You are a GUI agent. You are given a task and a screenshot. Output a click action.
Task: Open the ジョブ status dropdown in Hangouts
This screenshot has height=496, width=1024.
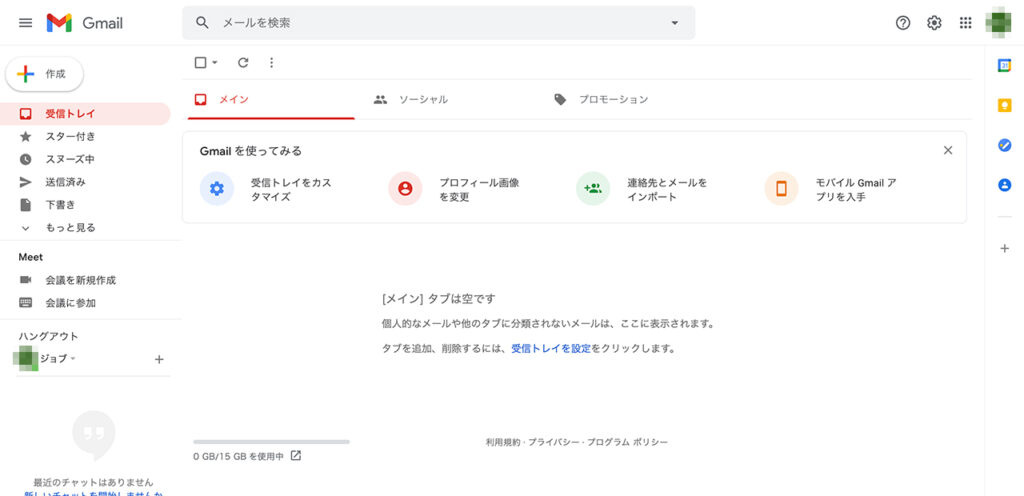point(73,359)
